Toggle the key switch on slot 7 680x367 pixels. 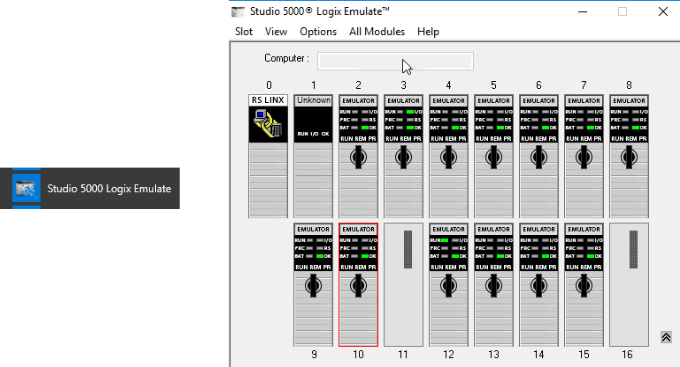pos(584,157)
